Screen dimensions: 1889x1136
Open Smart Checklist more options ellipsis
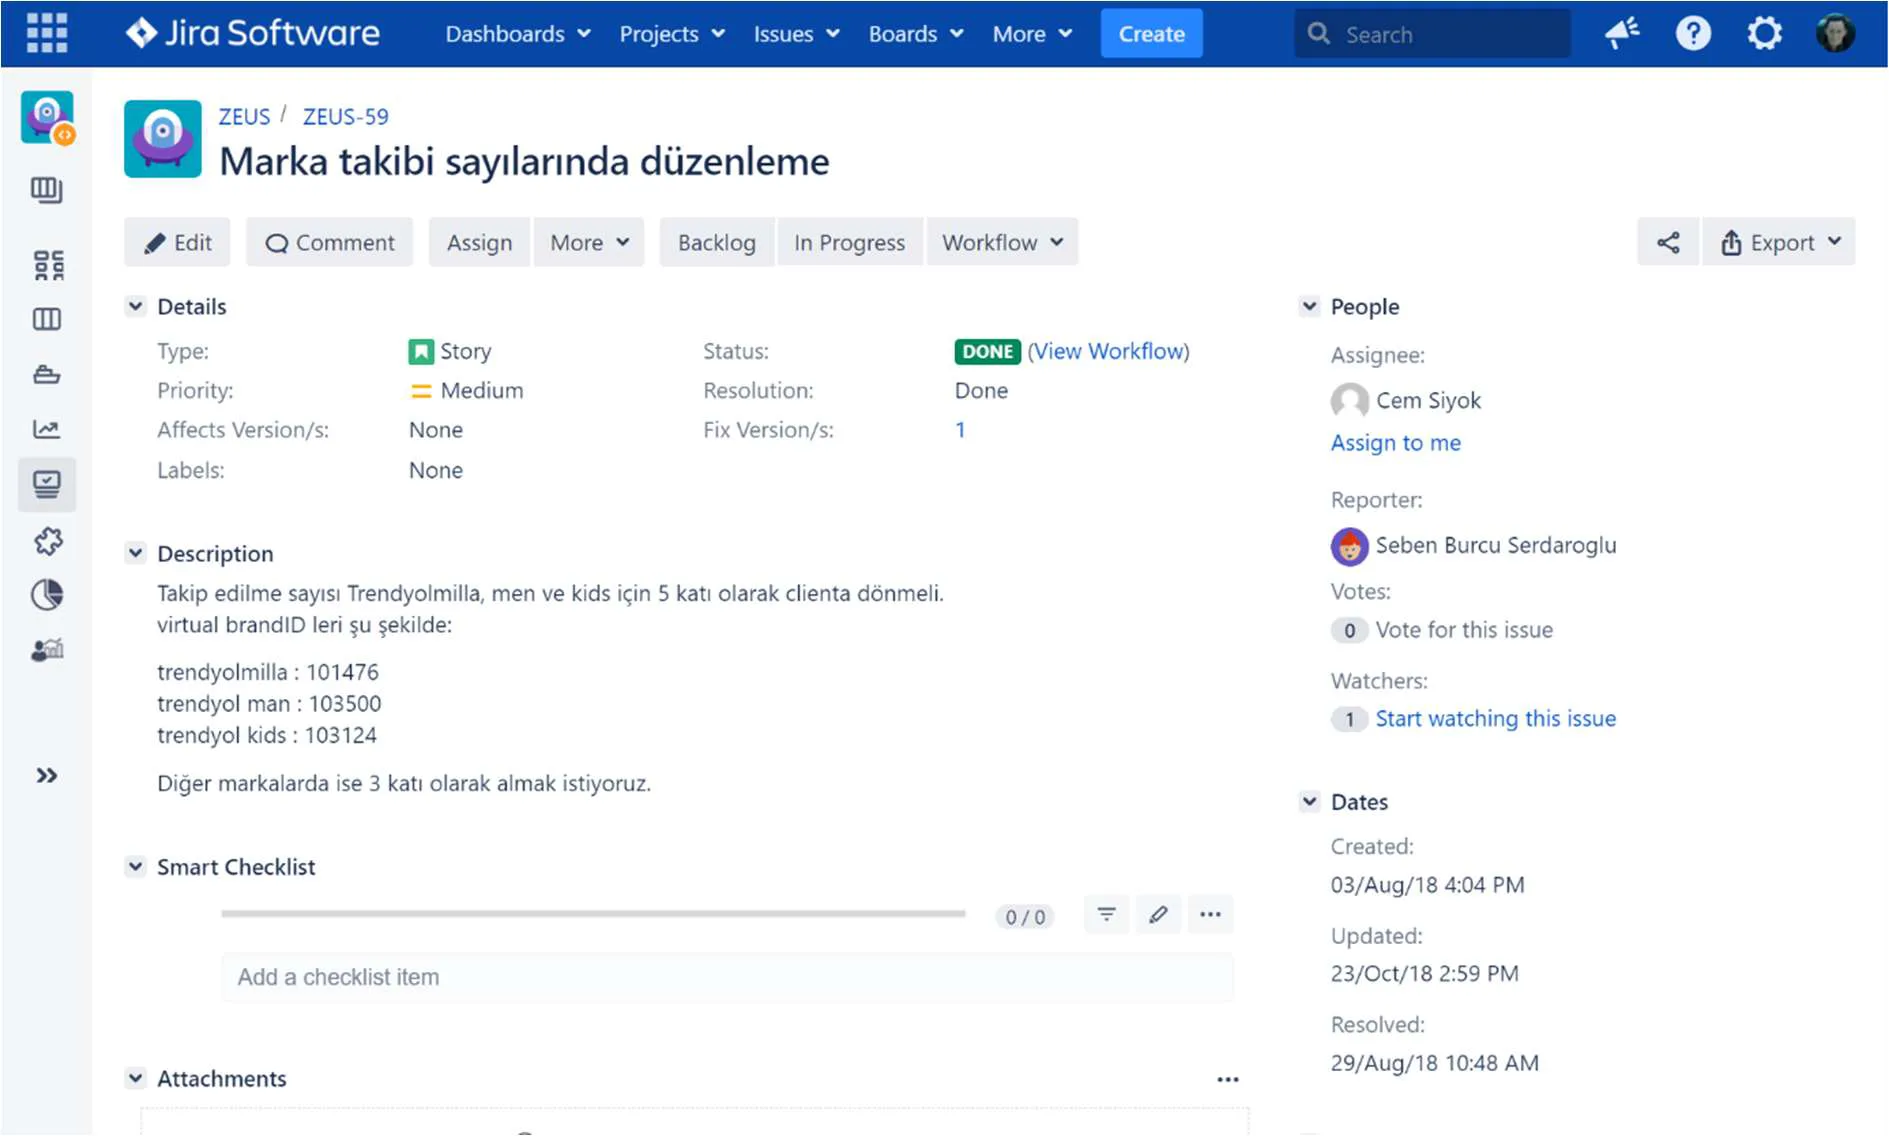point(1210,914)
